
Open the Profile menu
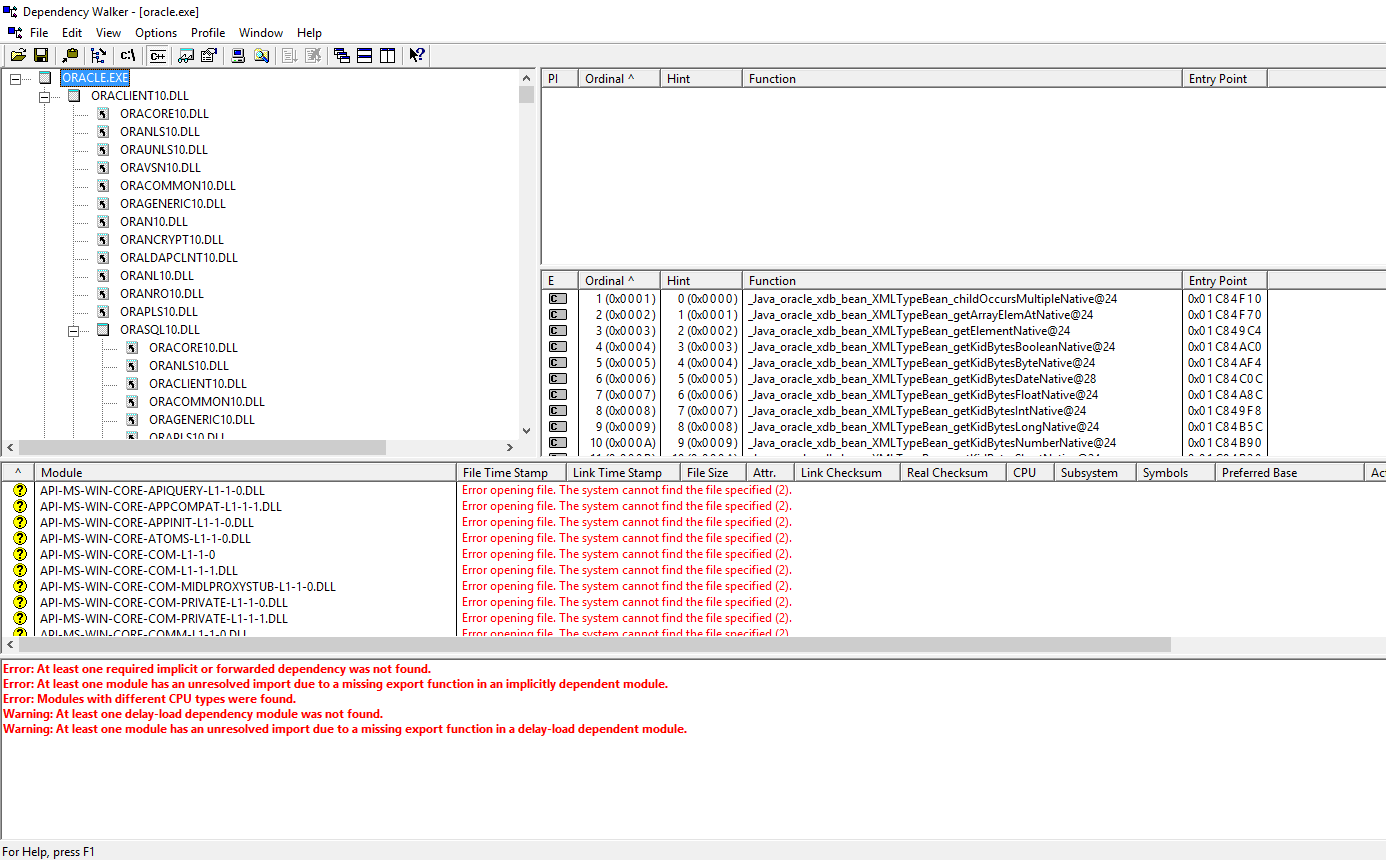(x=208, y=32)
